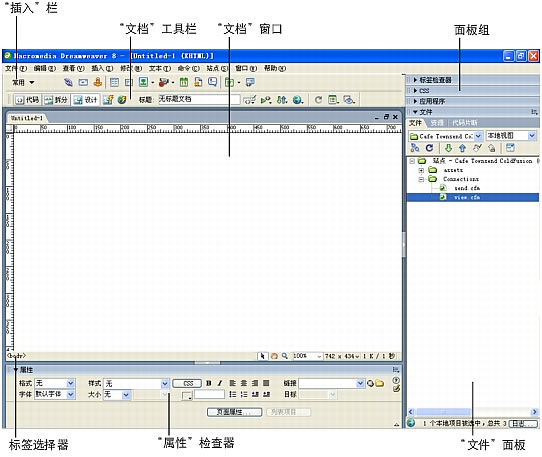This screenshot has height=457, width=542.
Task: Click the No Browser Check Errors icon
Action: [249, 100]
